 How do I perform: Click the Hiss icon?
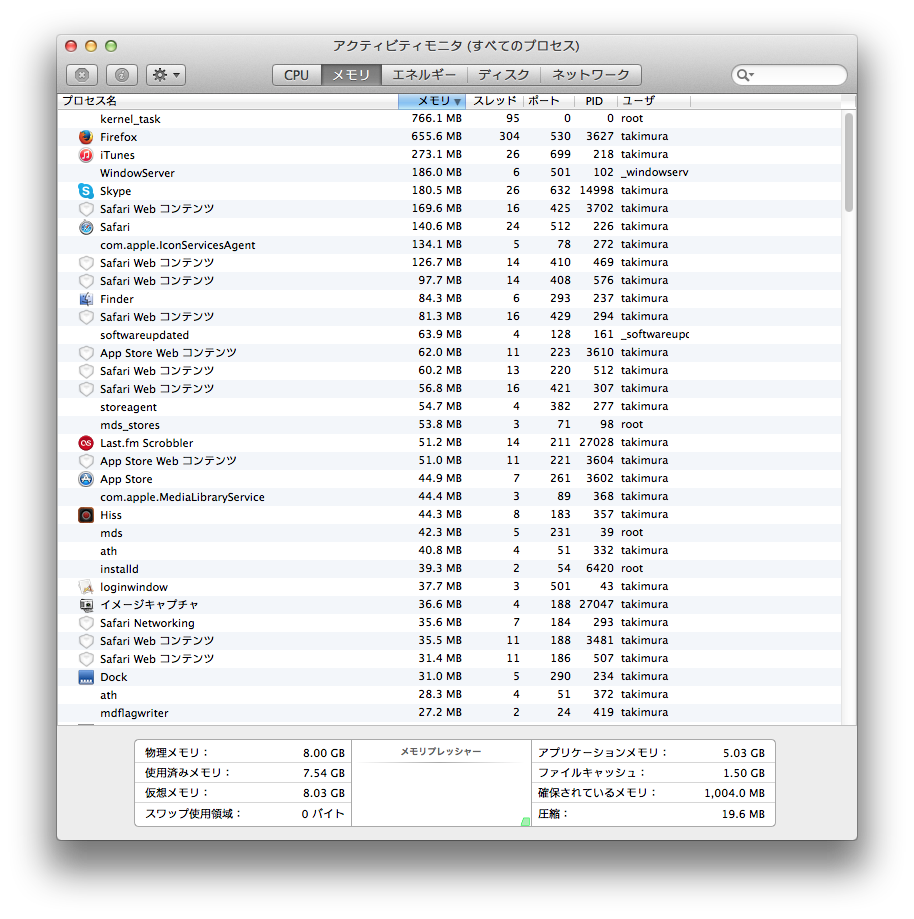tap(86, 515)
